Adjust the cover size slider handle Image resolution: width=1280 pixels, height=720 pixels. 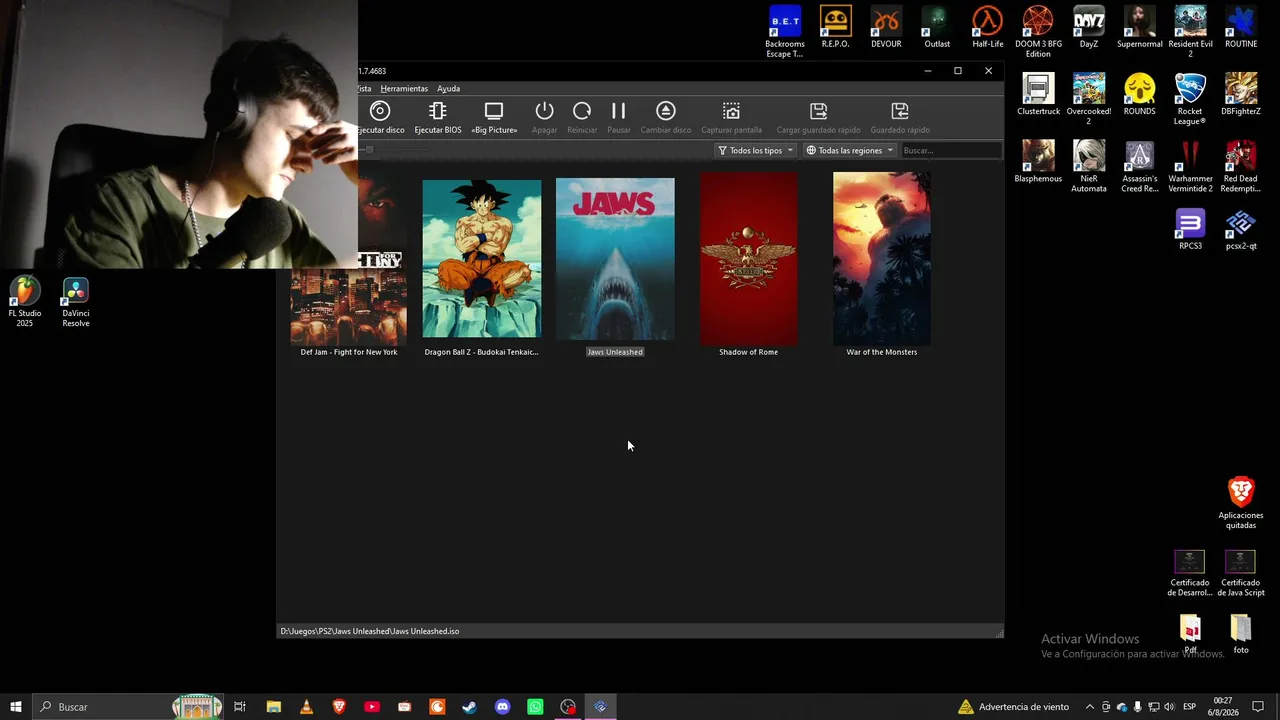point(369,150)
